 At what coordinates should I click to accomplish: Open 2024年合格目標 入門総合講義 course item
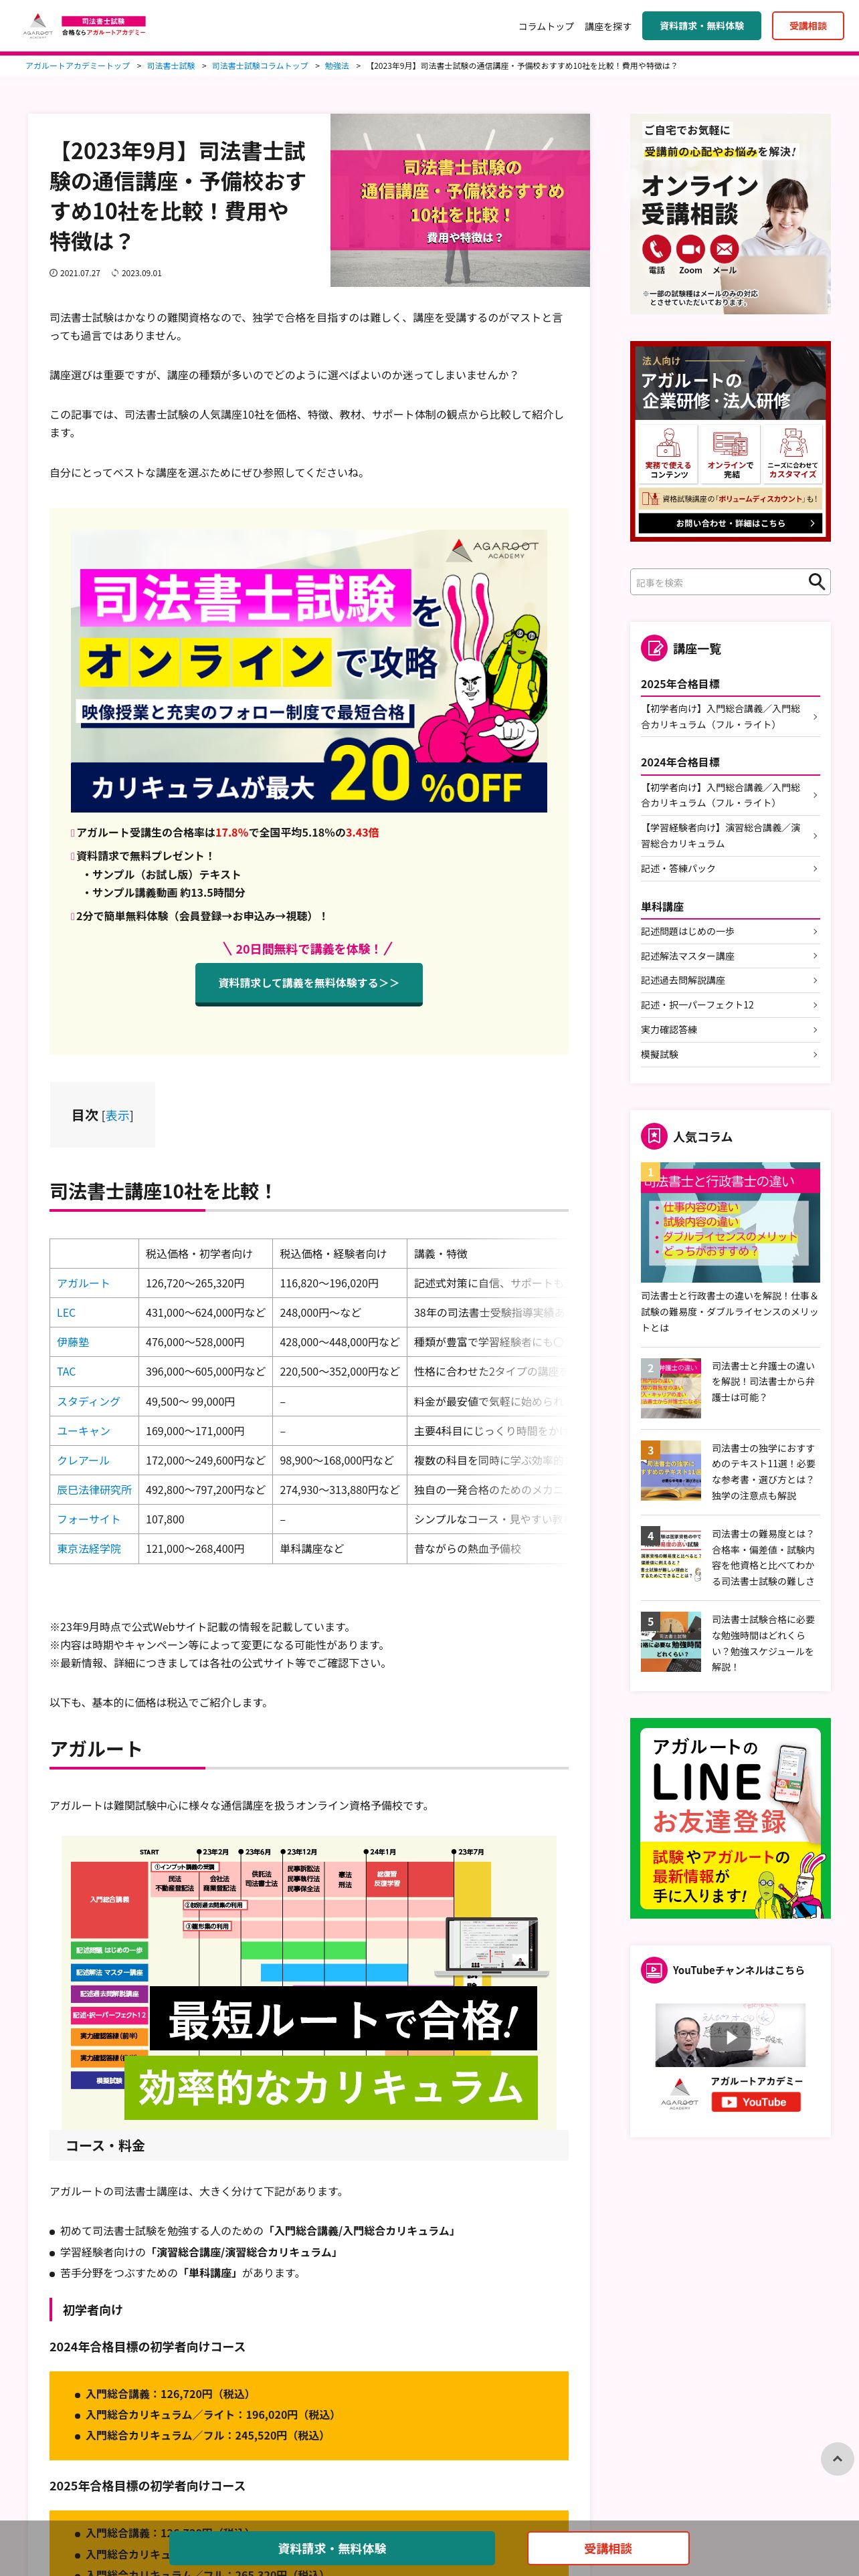(x=730, y=795)
